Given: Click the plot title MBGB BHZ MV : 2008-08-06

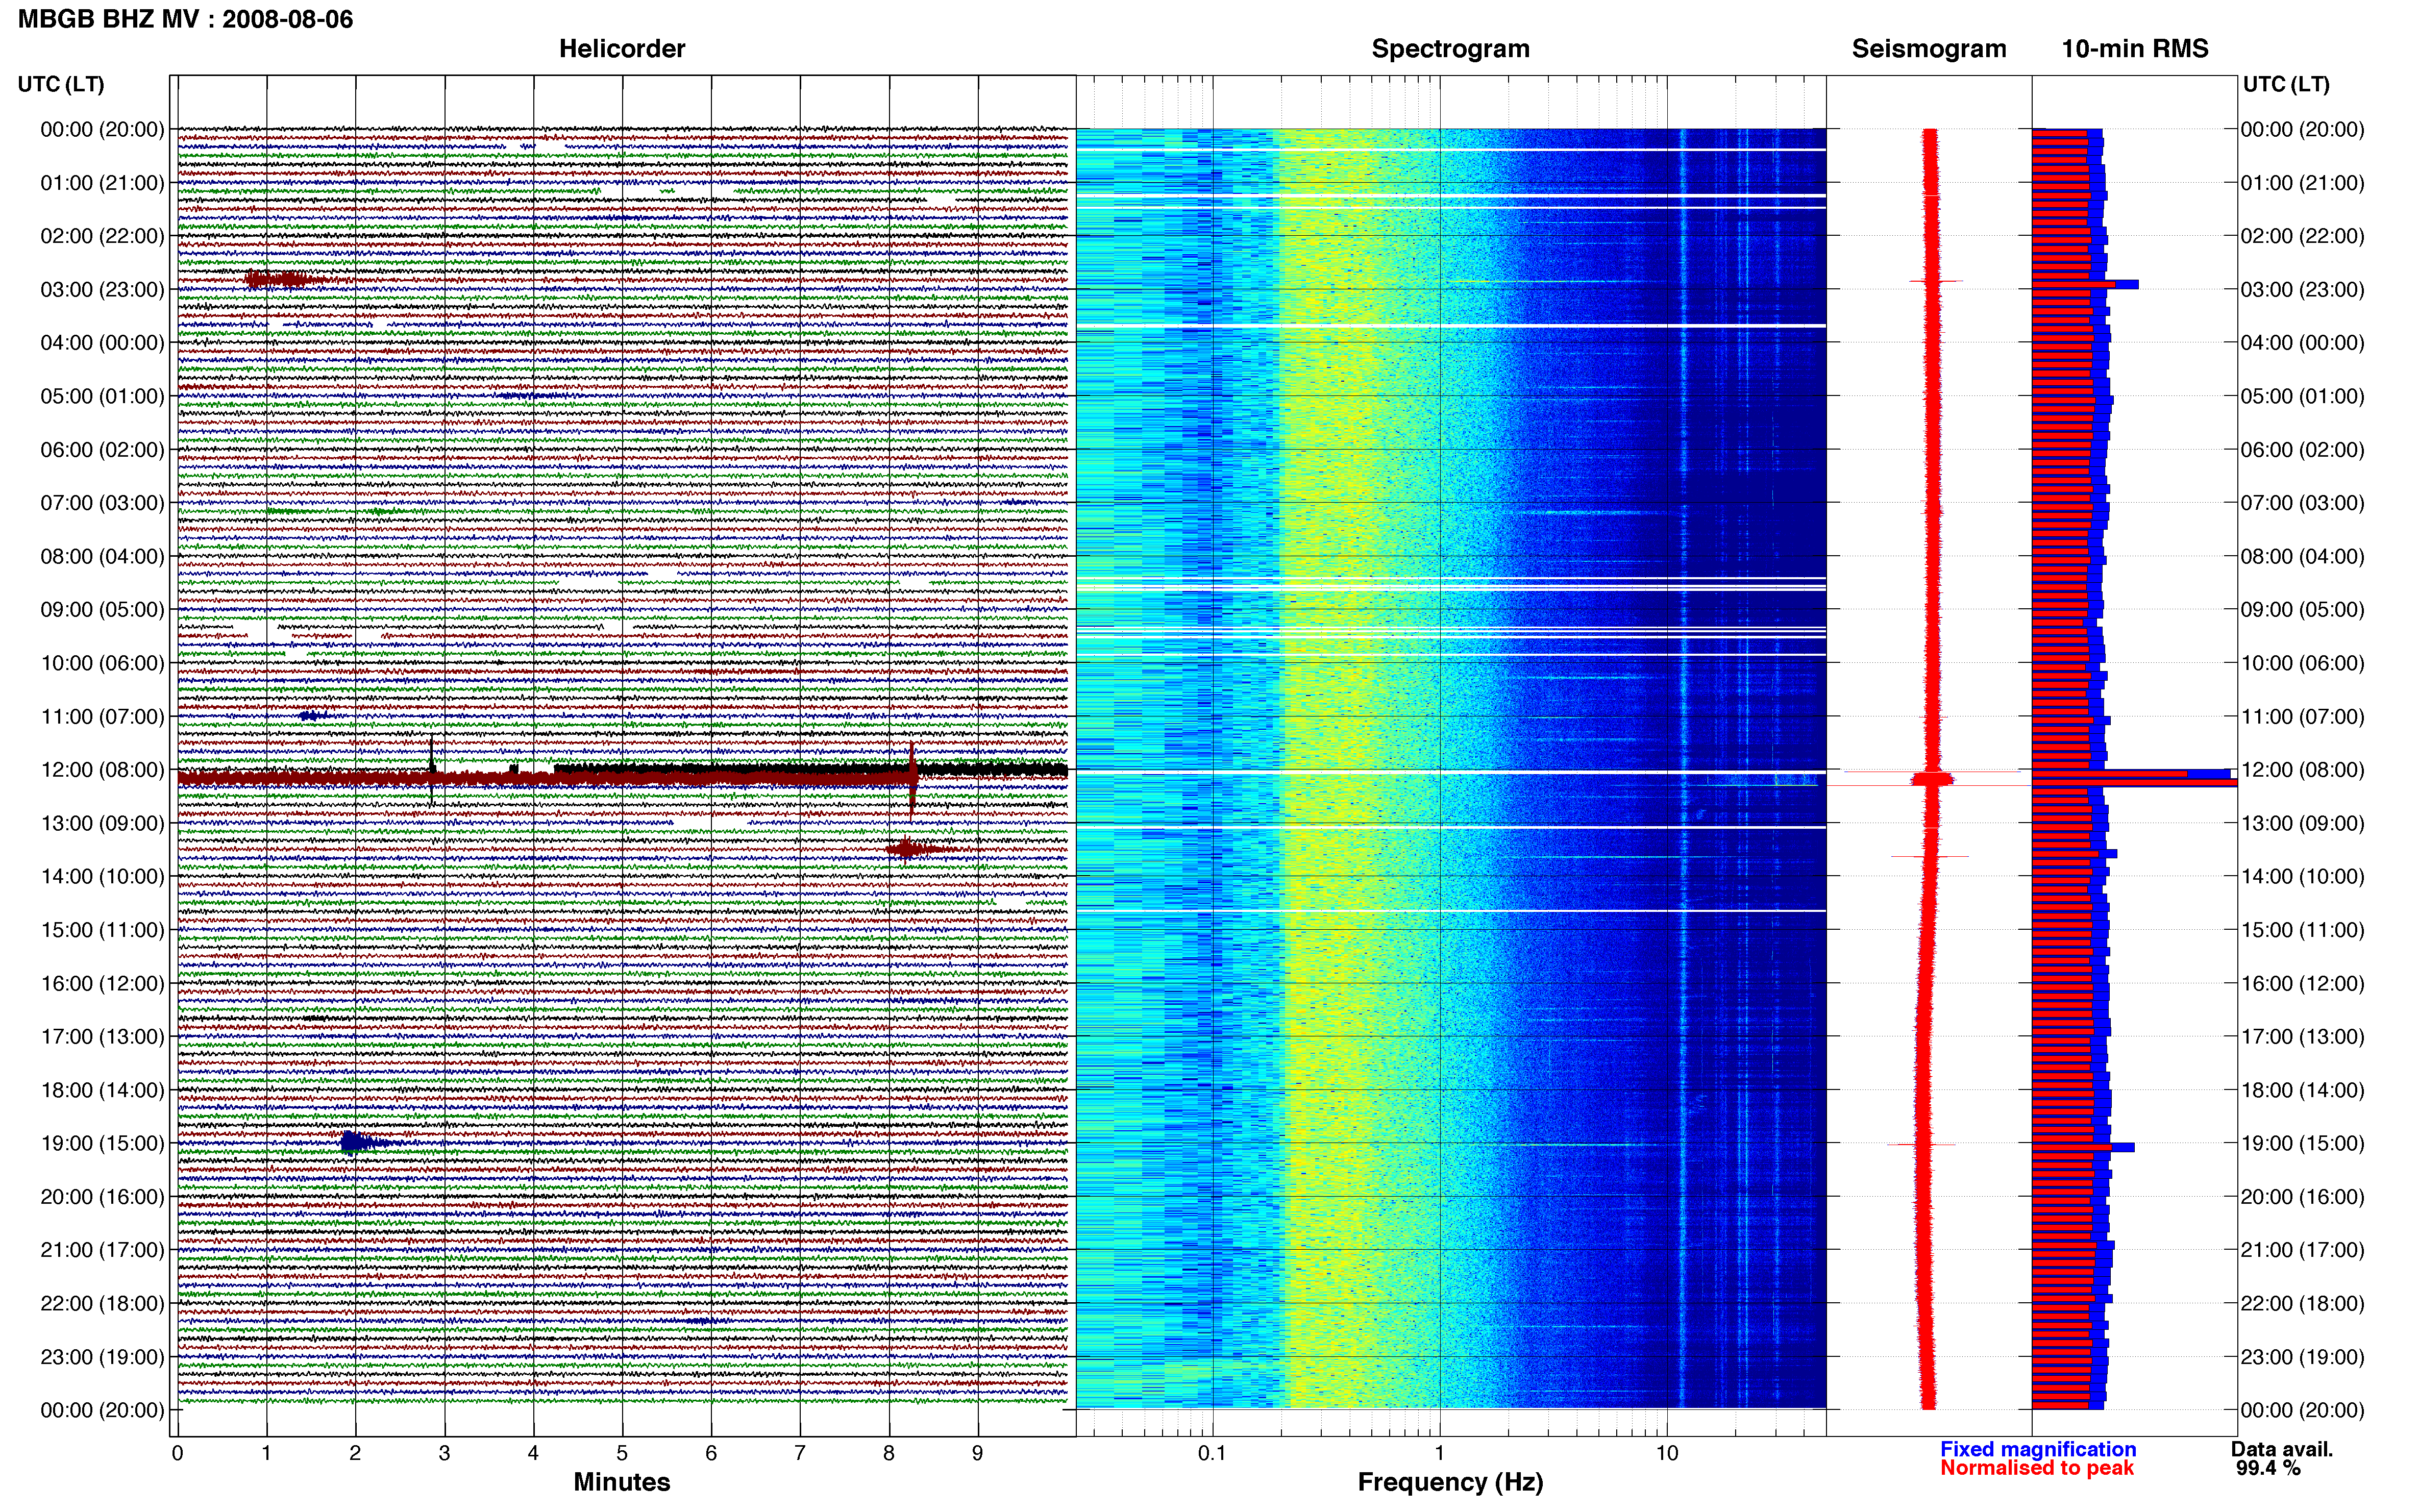Looking at the screenshot, I should pyautogui.click(x=185, y=19).
